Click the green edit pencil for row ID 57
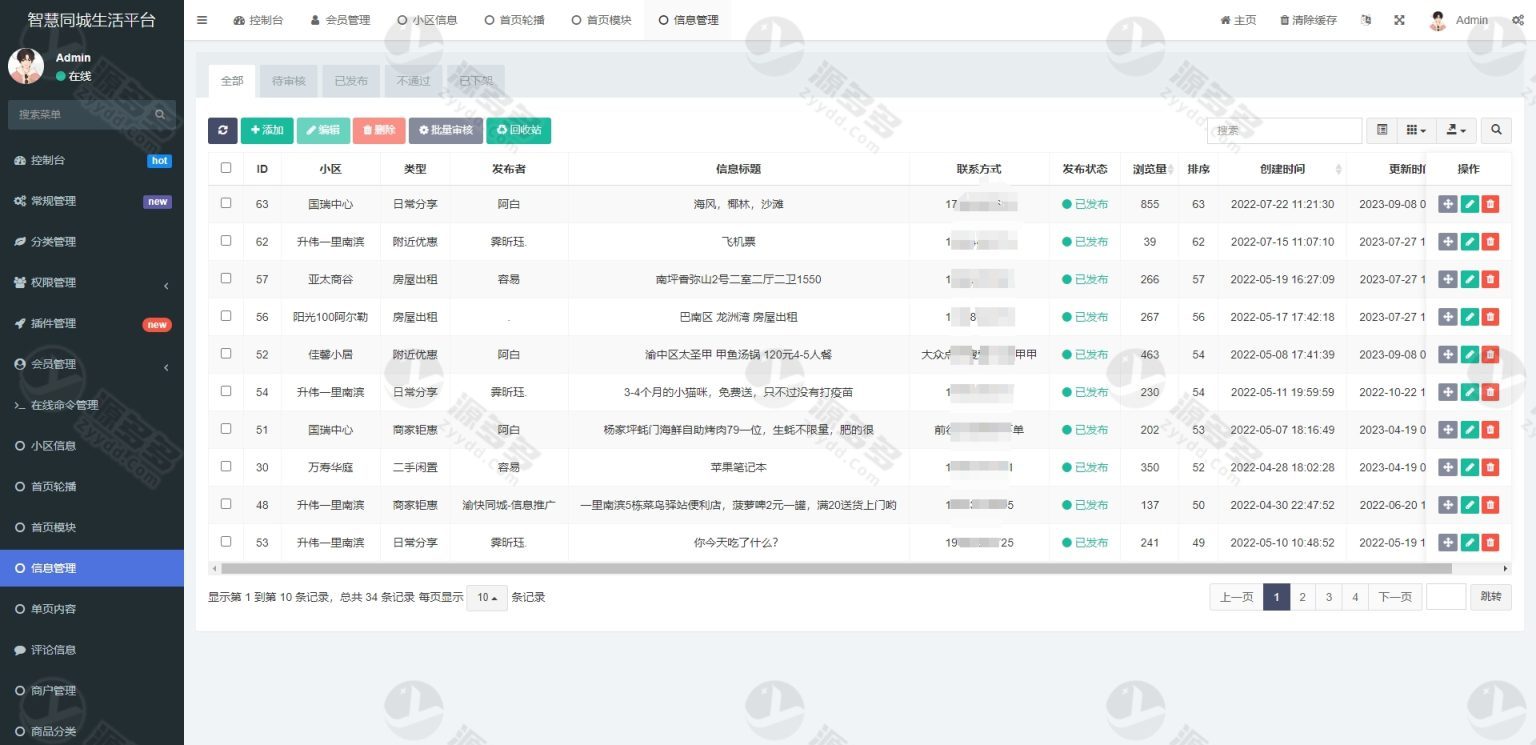 click(x=1469, y=279)
